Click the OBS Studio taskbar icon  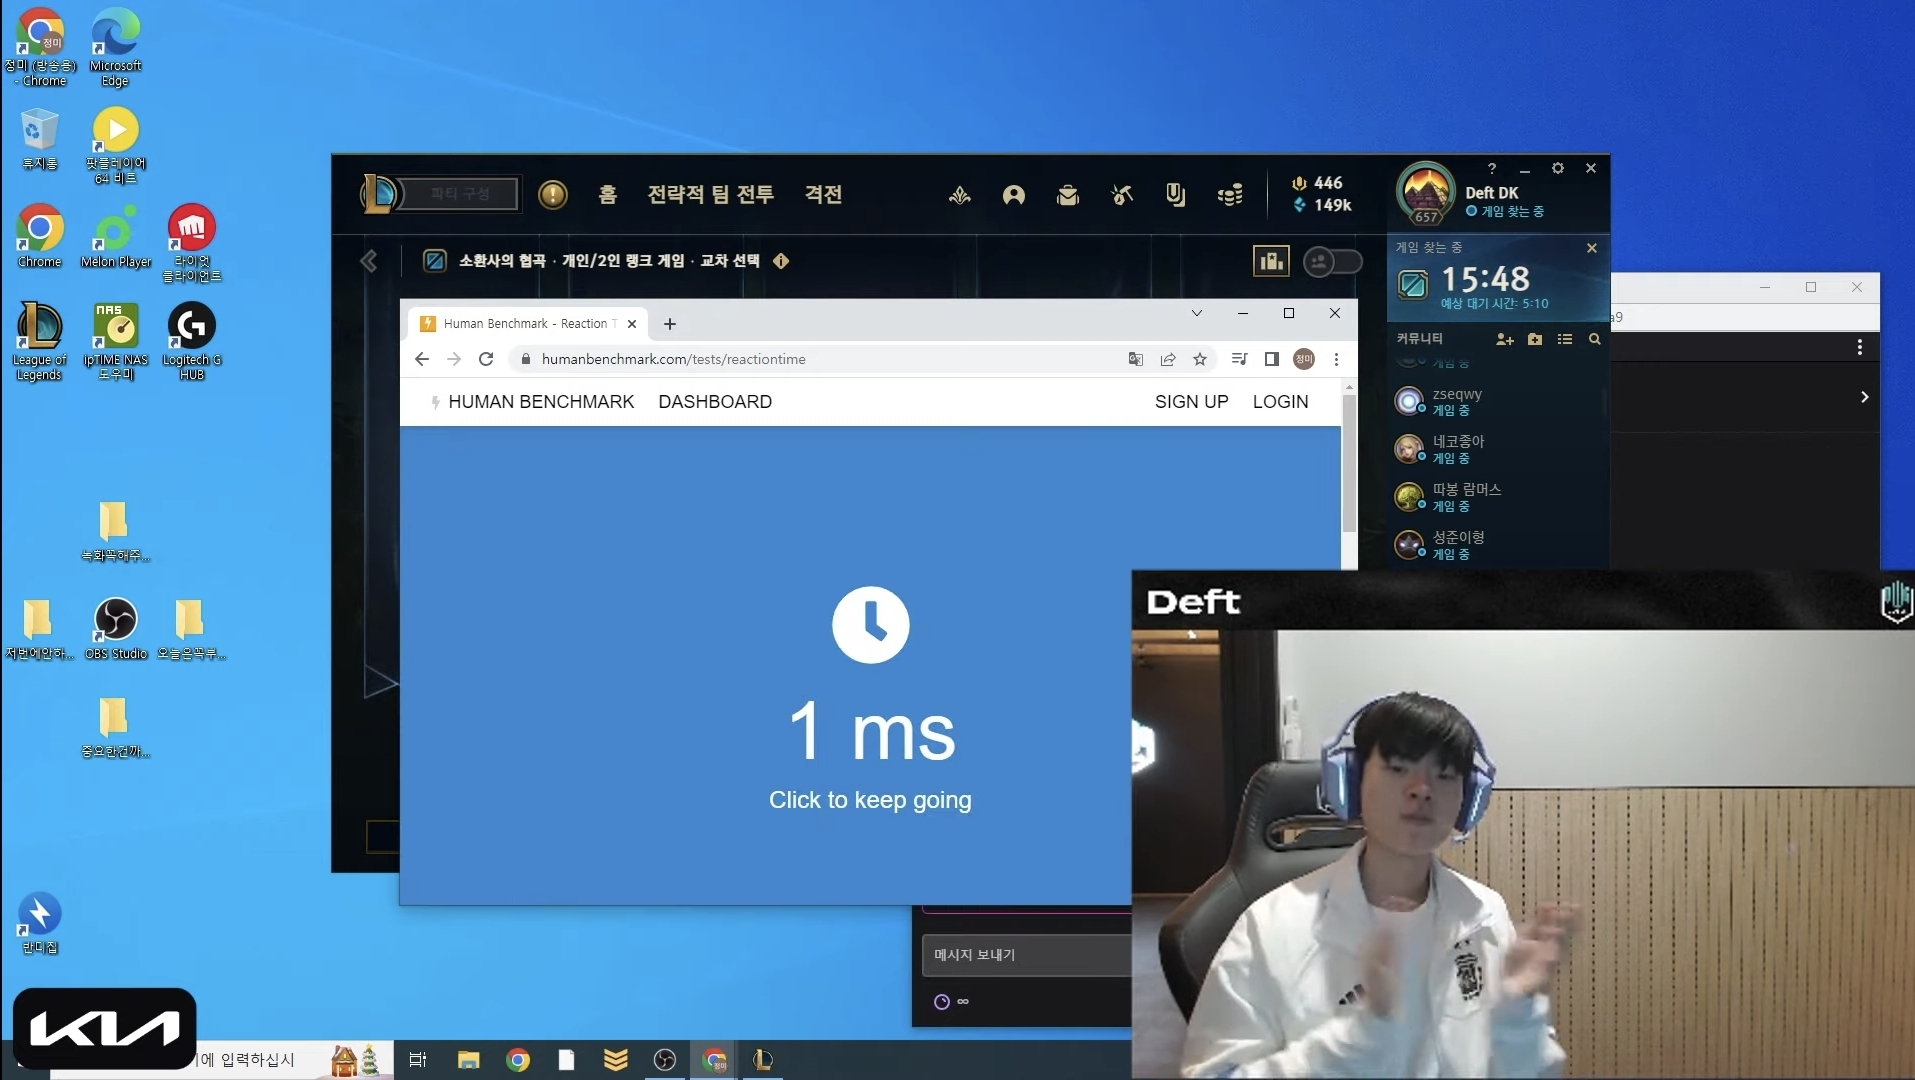(665, 1060)
